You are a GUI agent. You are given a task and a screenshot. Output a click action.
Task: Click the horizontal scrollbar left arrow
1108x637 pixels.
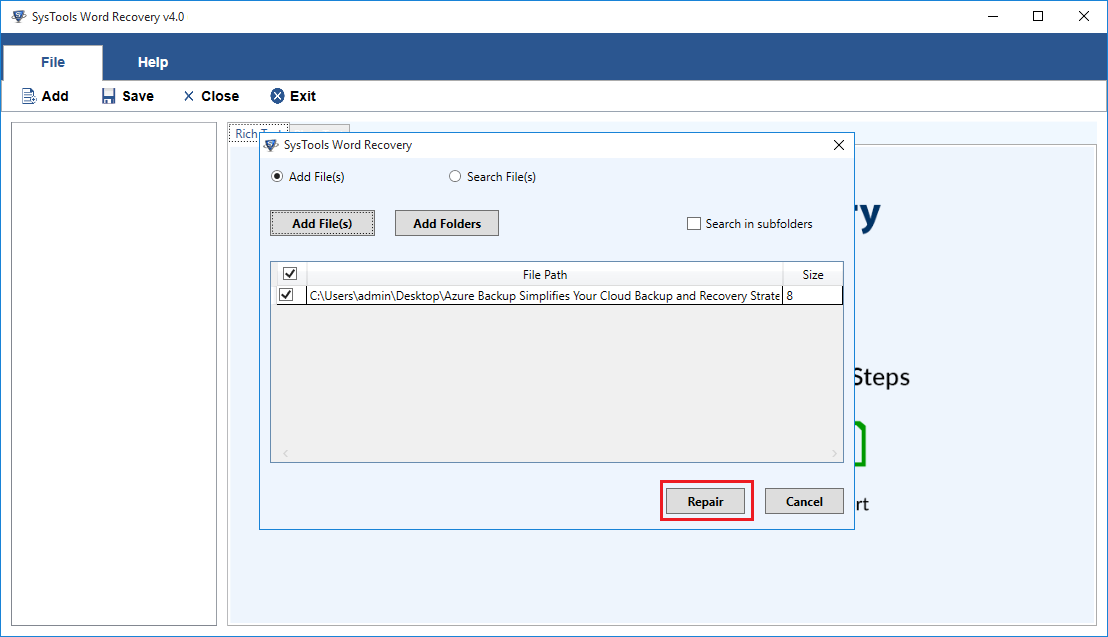(285, 453)
